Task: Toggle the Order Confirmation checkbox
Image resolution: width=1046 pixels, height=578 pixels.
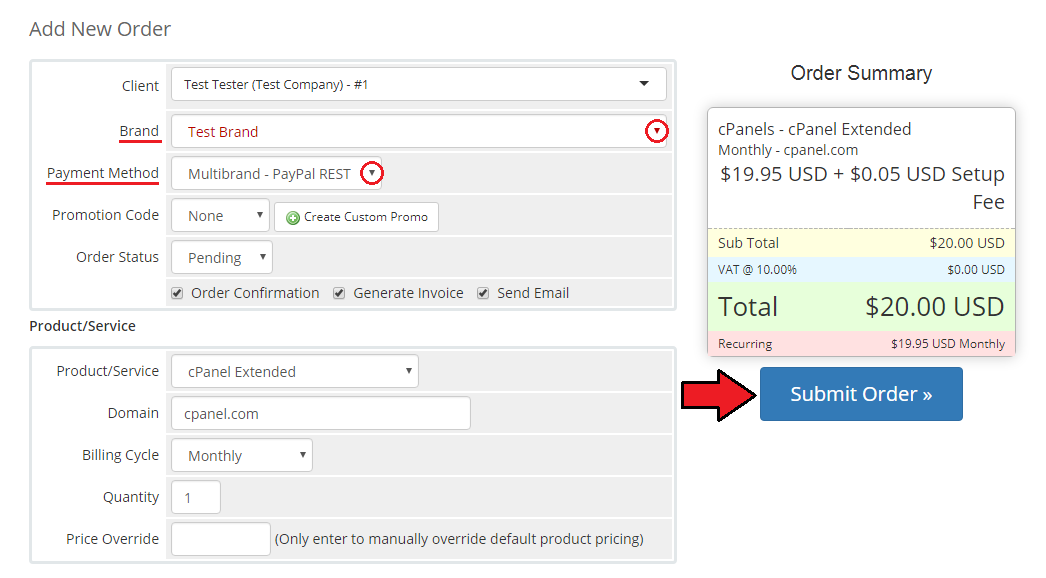Action: click(177, 293)
